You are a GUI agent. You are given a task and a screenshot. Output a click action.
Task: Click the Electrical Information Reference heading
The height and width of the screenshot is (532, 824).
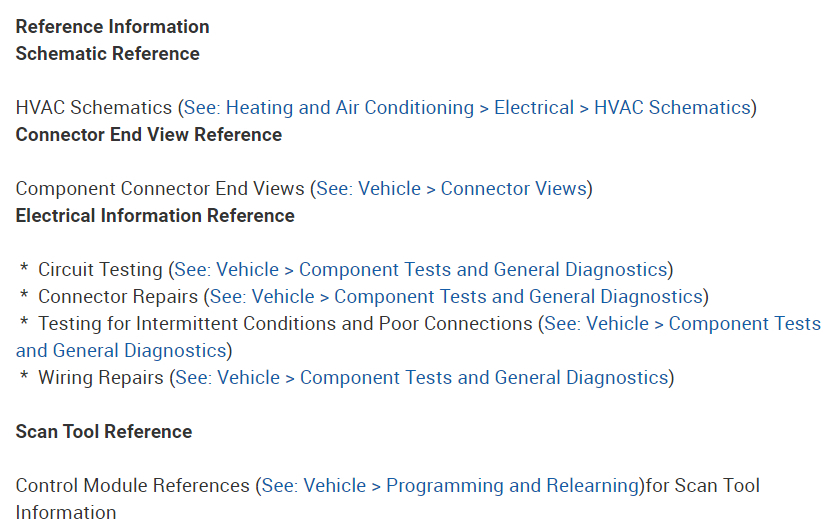(155, 215)
